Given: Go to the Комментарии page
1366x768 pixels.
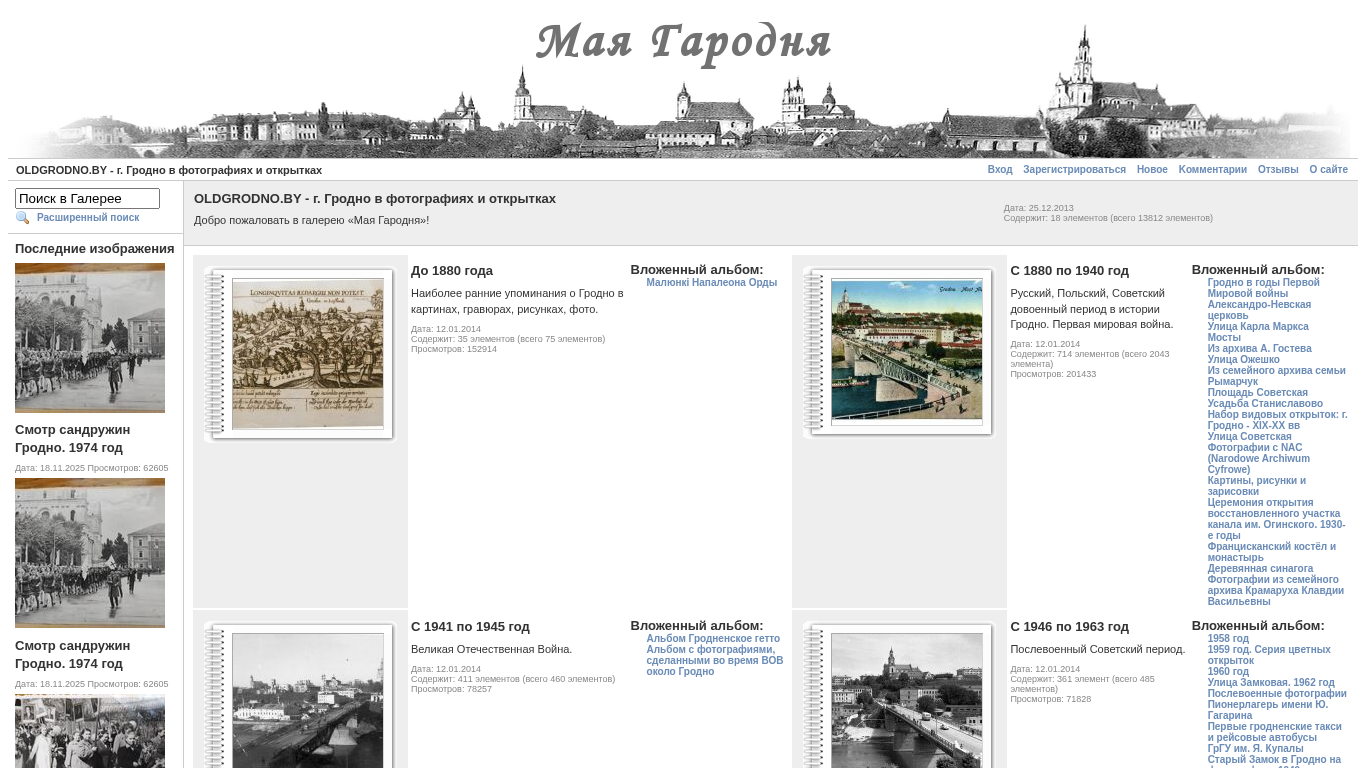Looking at the screenshot, I should click(x=1212, y=170).
